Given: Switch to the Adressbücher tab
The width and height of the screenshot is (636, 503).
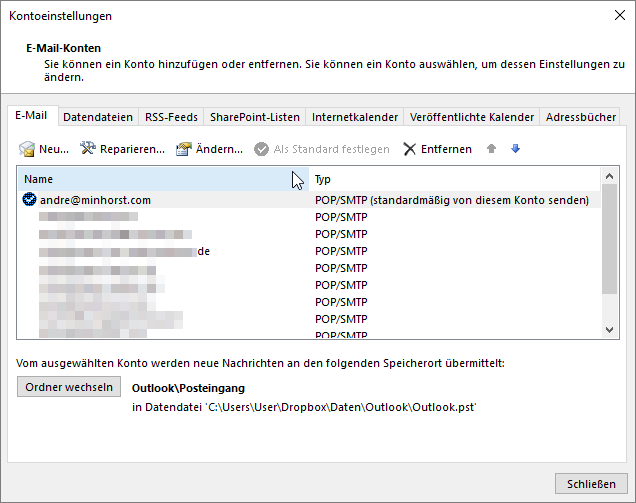Looking at the screenshot, I should [580, 117].
